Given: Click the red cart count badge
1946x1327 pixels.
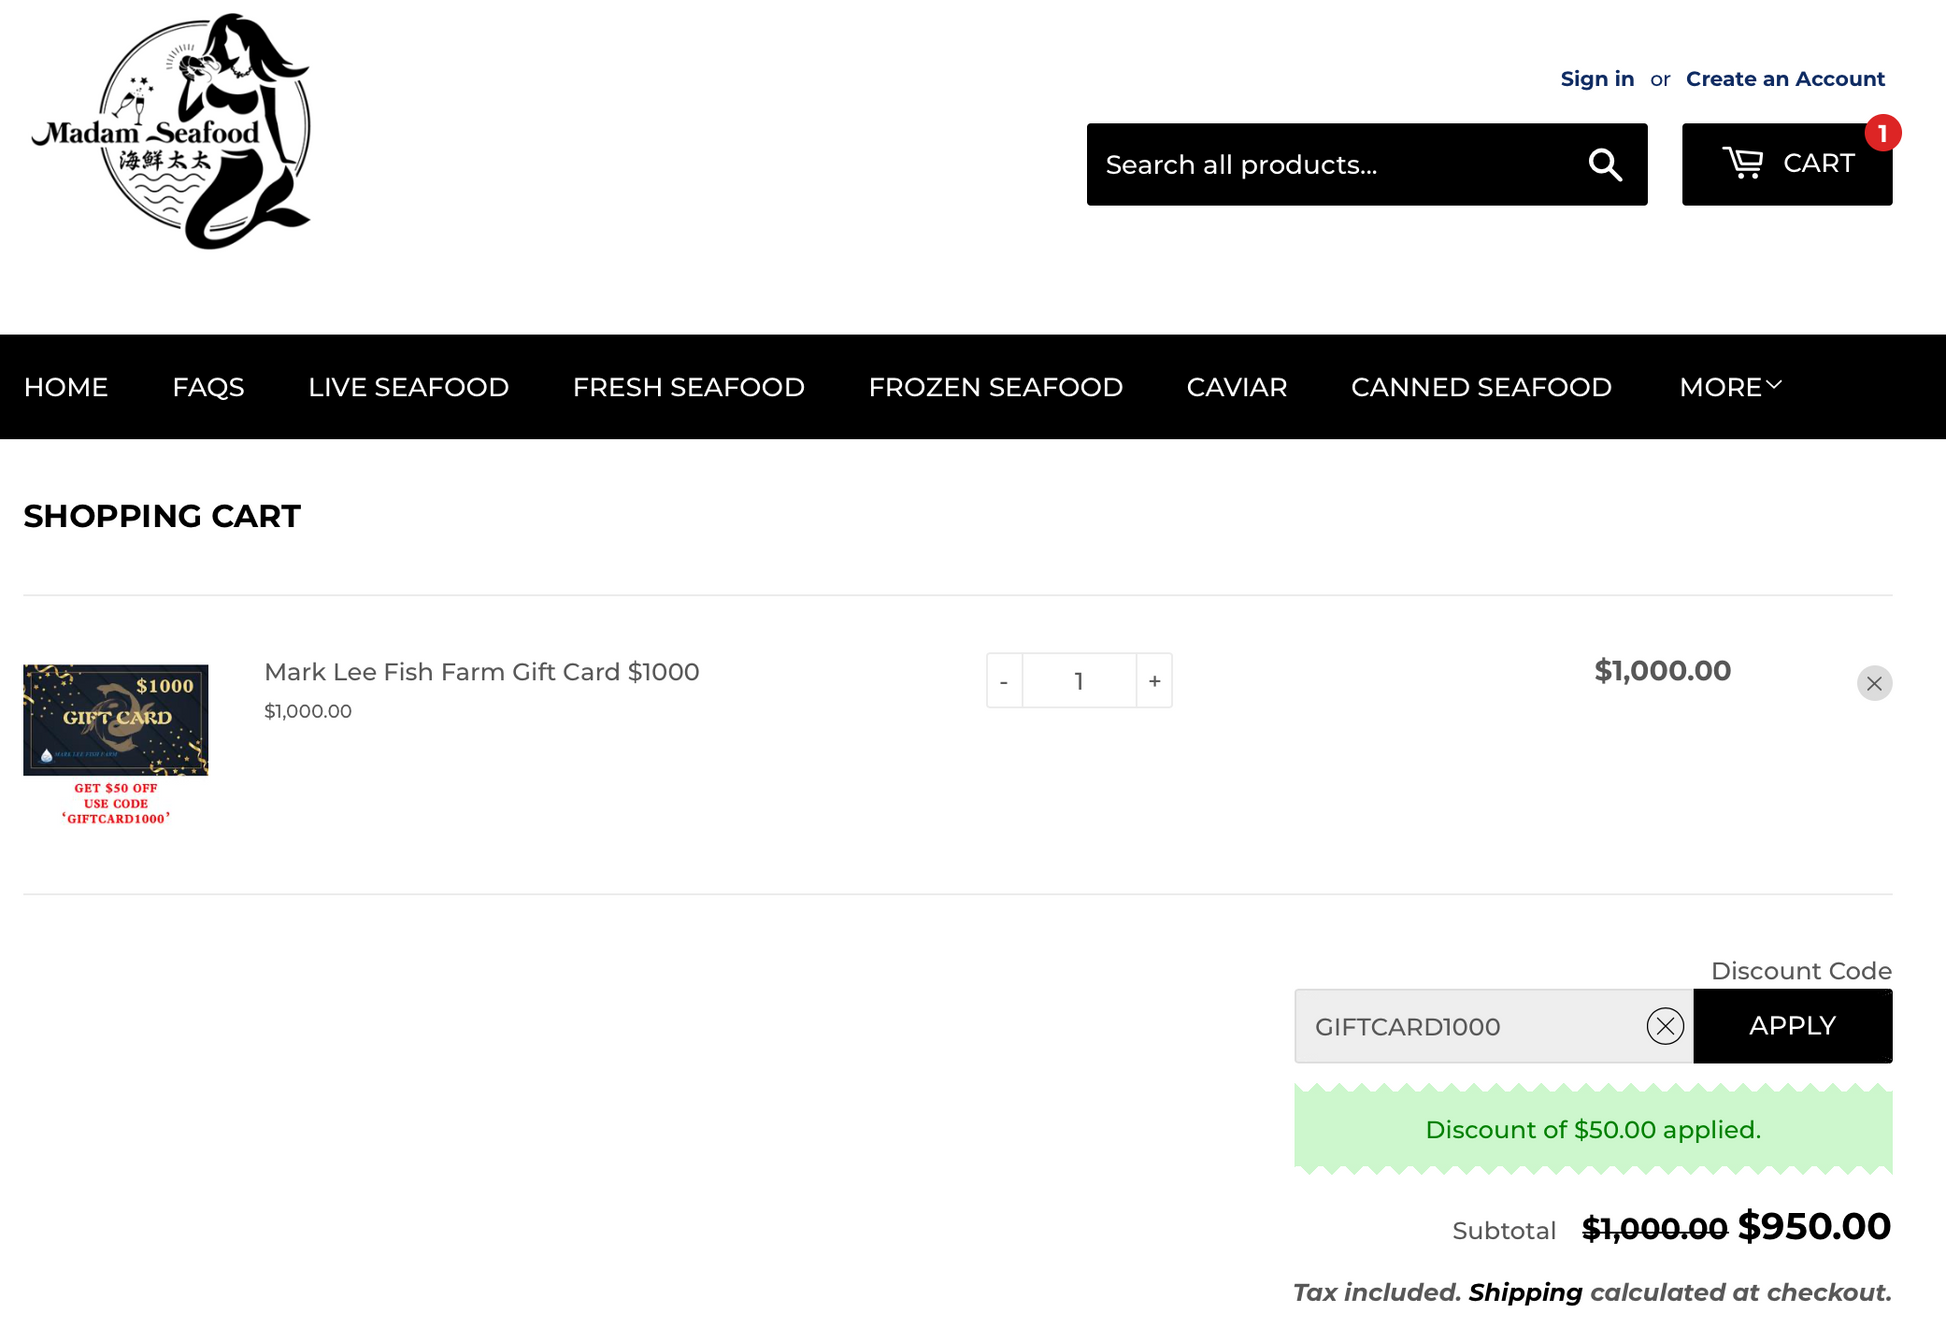Looking at the screenshot, I should coord(1881,133).
